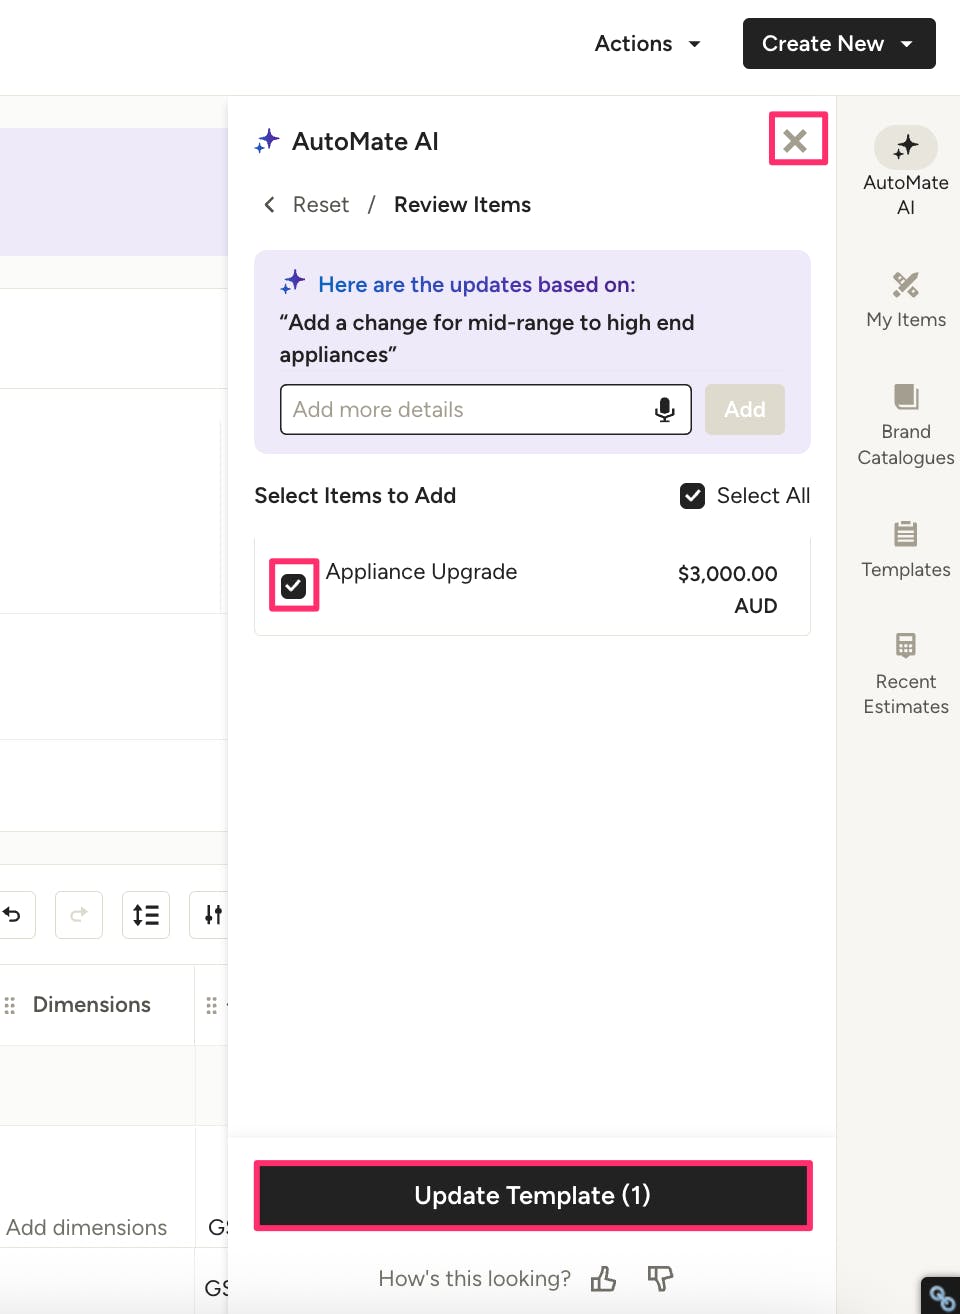Open the Create New dropdown
This screenshot has width=960, height=1314.
point(838,44)
